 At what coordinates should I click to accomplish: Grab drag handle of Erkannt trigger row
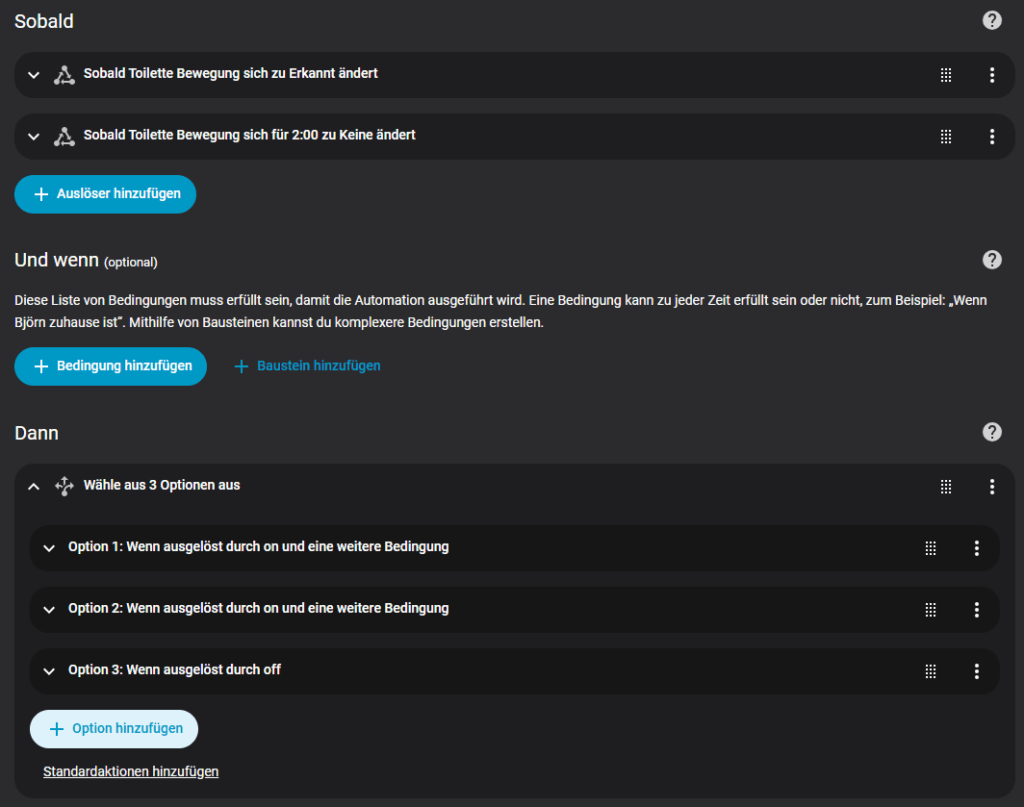(945, 75)
